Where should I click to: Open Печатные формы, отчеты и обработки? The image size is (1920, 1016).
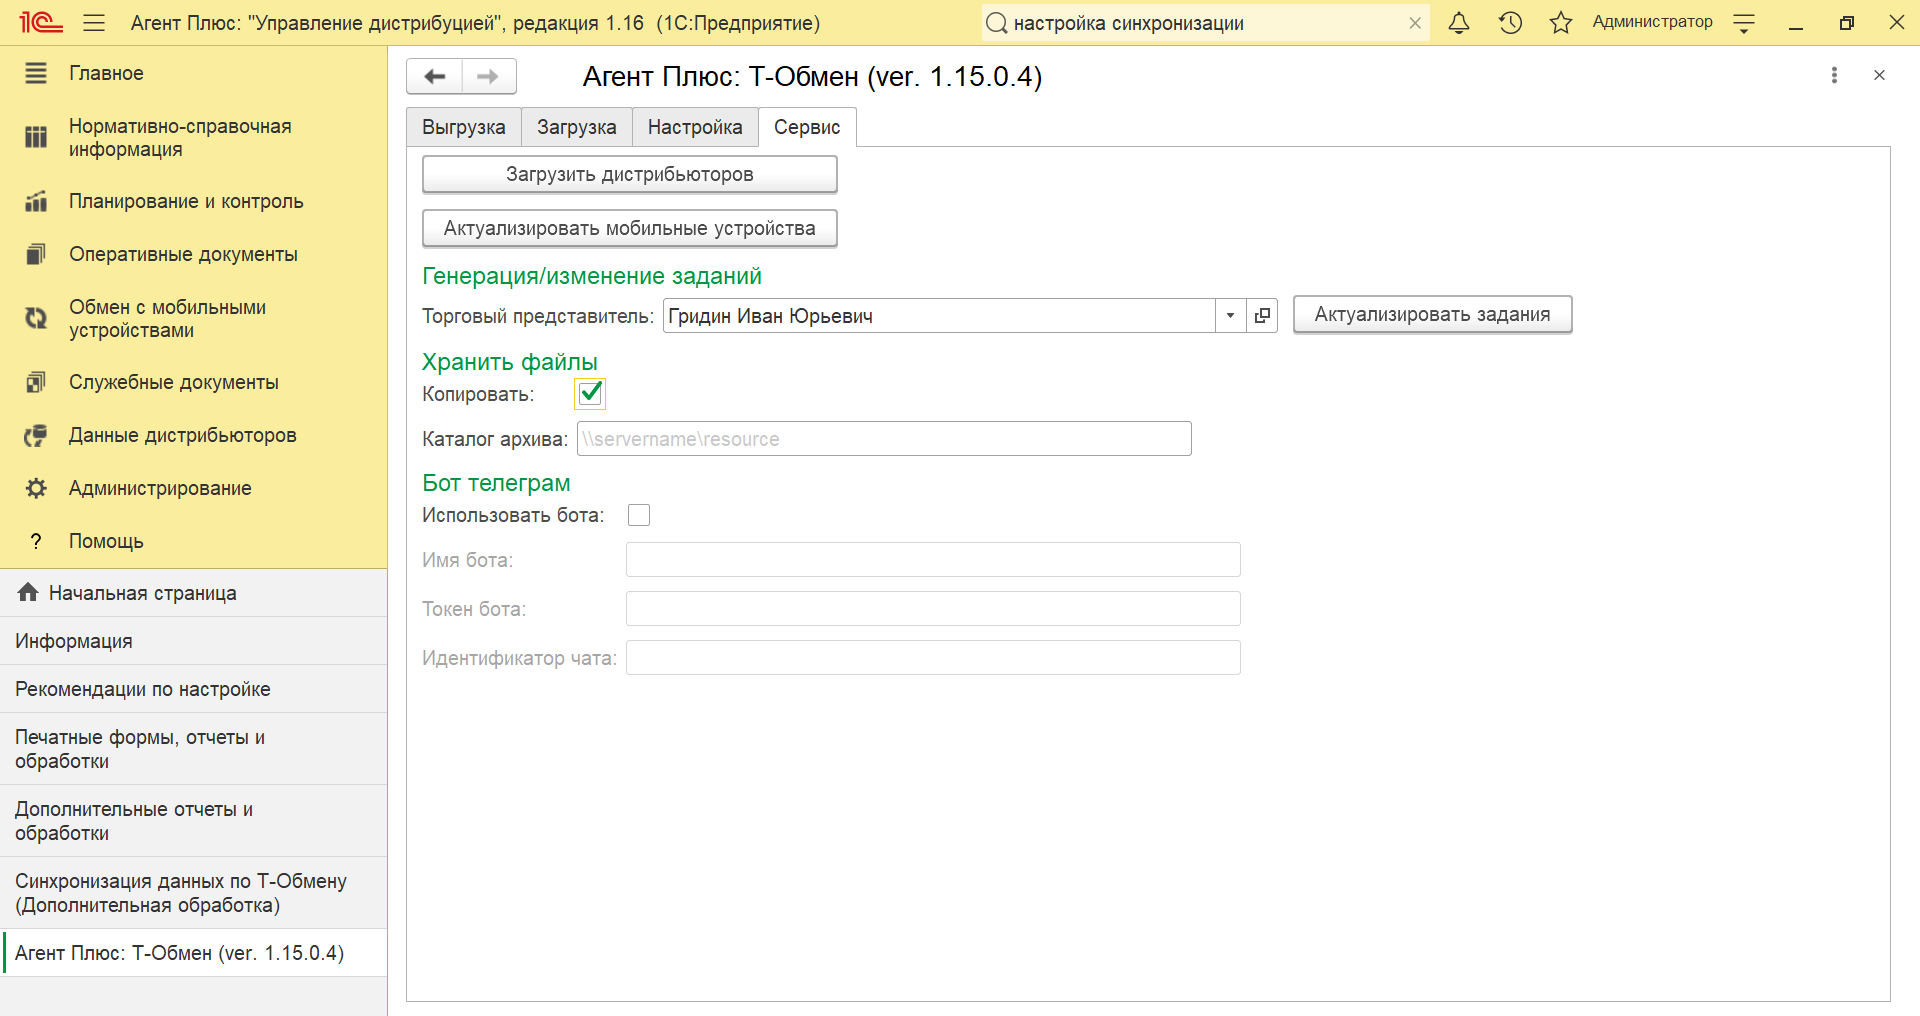click(194, 749)
